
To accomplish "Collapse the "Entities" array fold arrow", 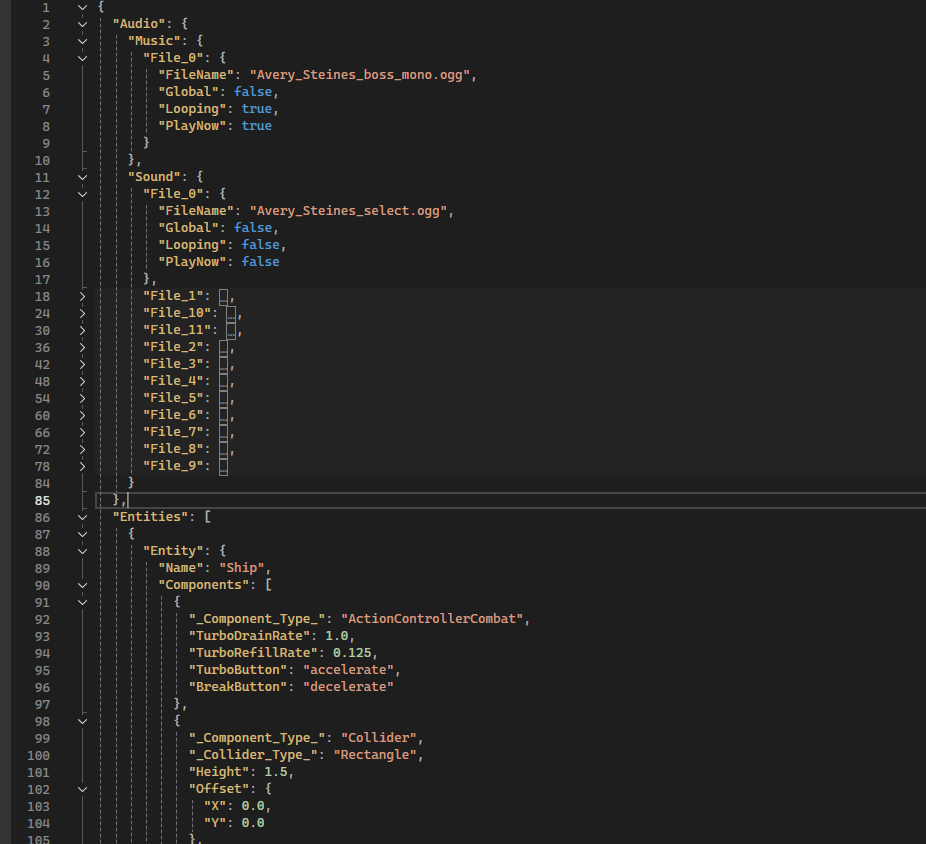I will click(82, 517).
